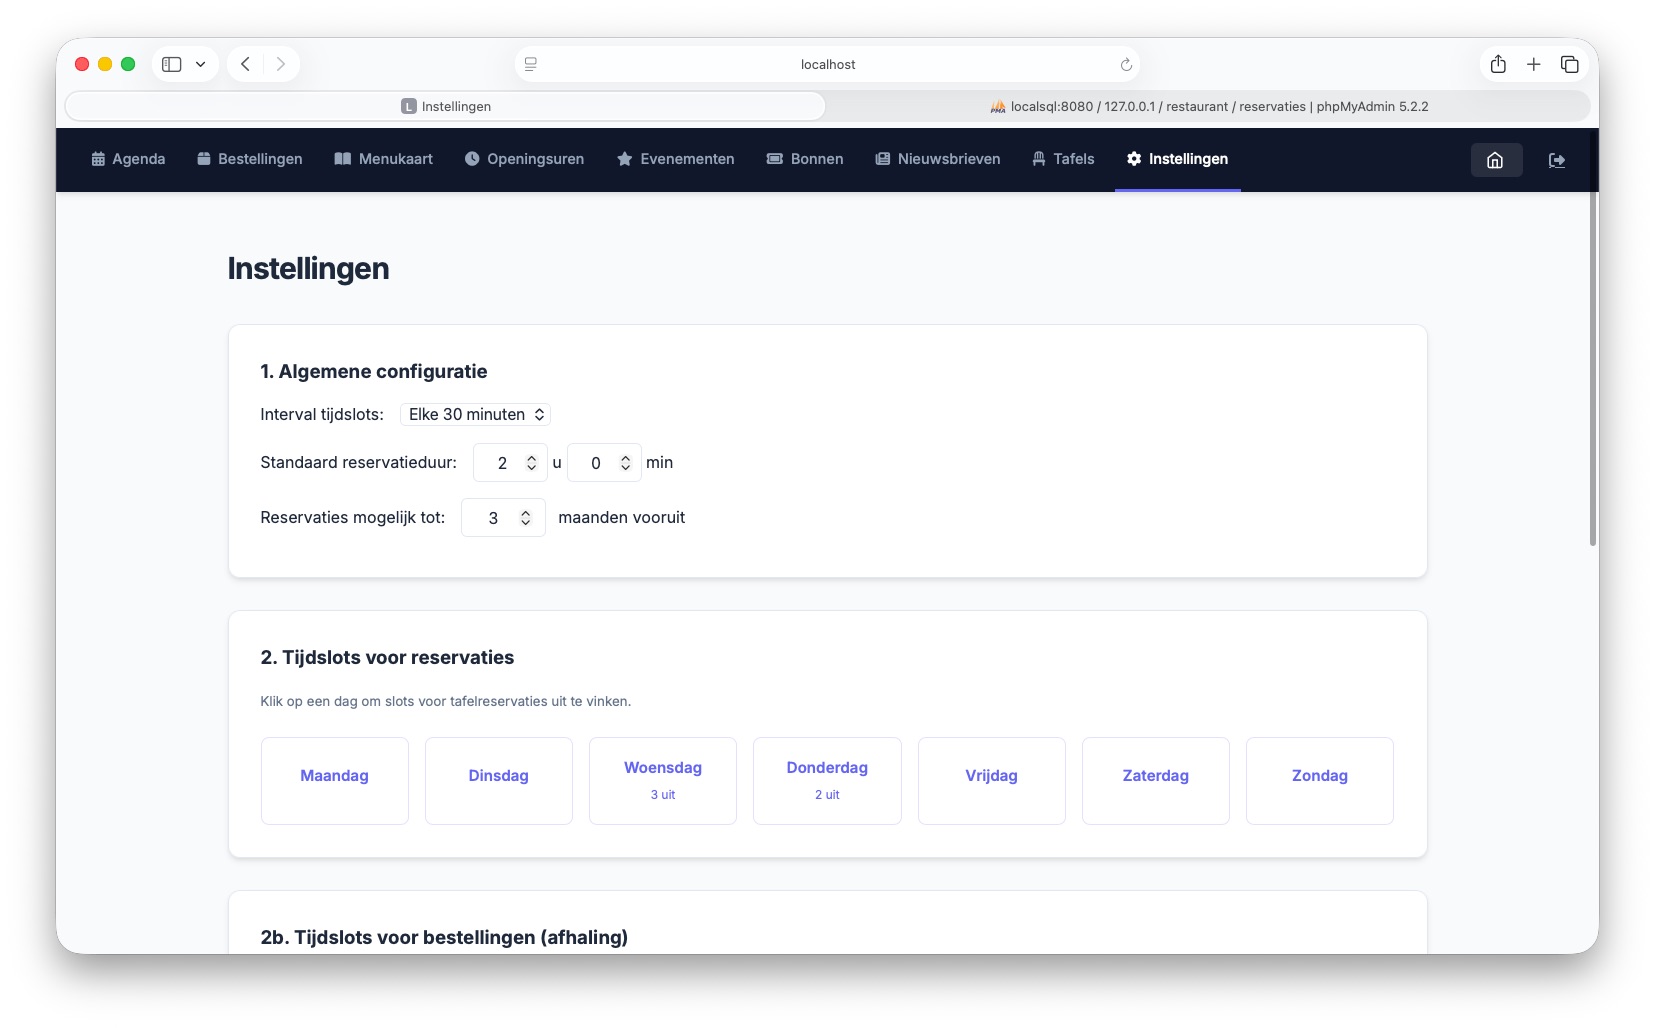Select the Instellingen browser tab
The height and width of the screenshot is (1028, 1655).
pos(446,106)
